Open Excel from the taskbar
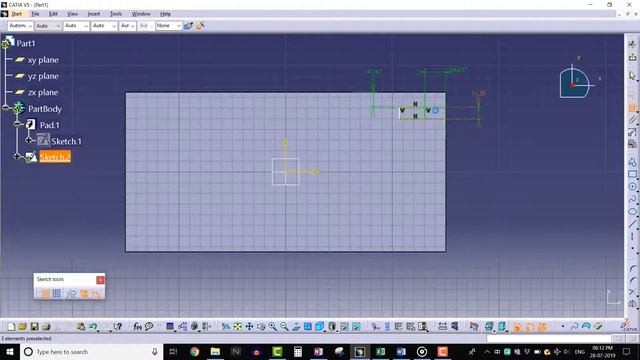The width and height of the screenshot is (640, 360). (x=380, y=351)
